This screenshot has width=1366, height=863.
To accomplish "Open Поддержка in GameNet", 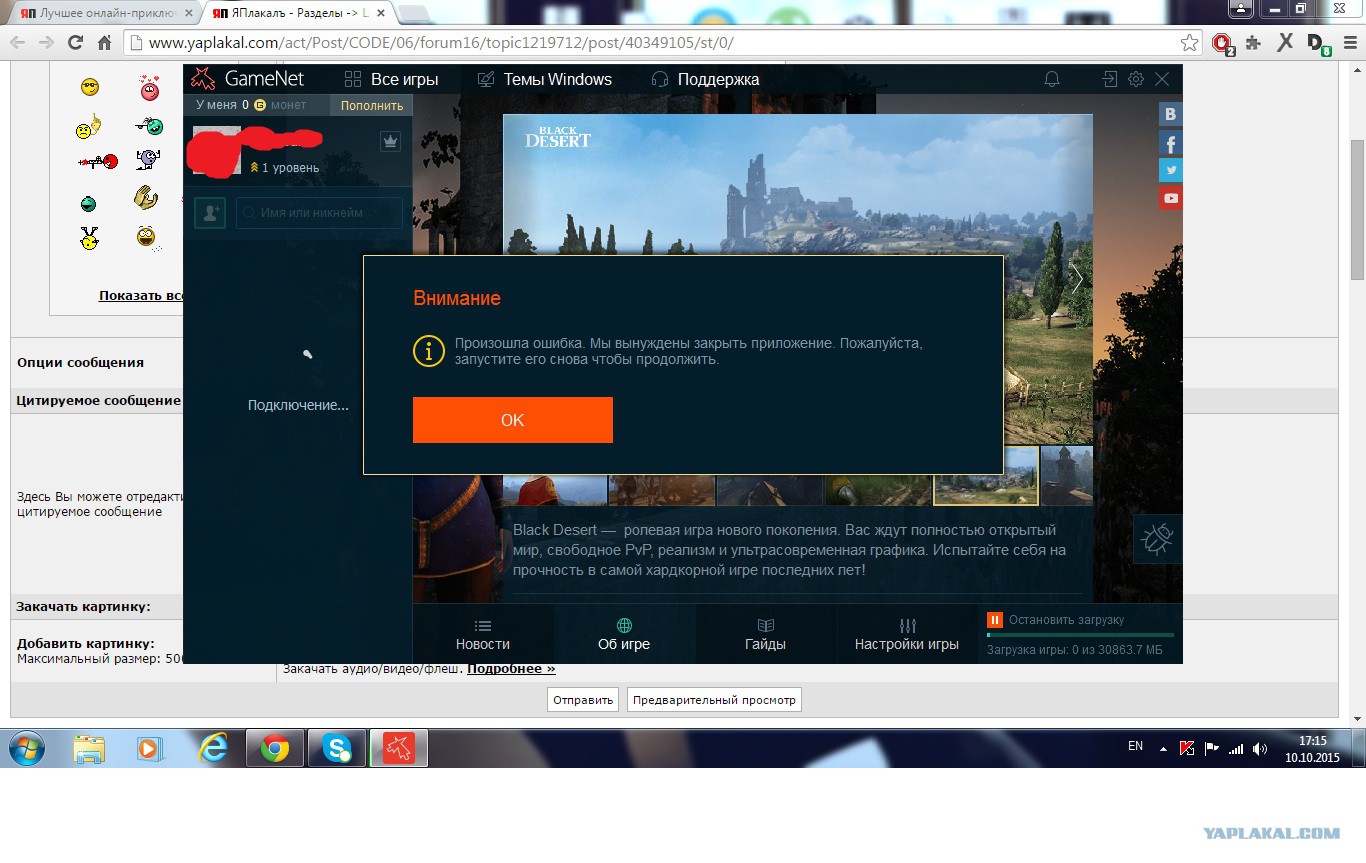I will [705, 79].
